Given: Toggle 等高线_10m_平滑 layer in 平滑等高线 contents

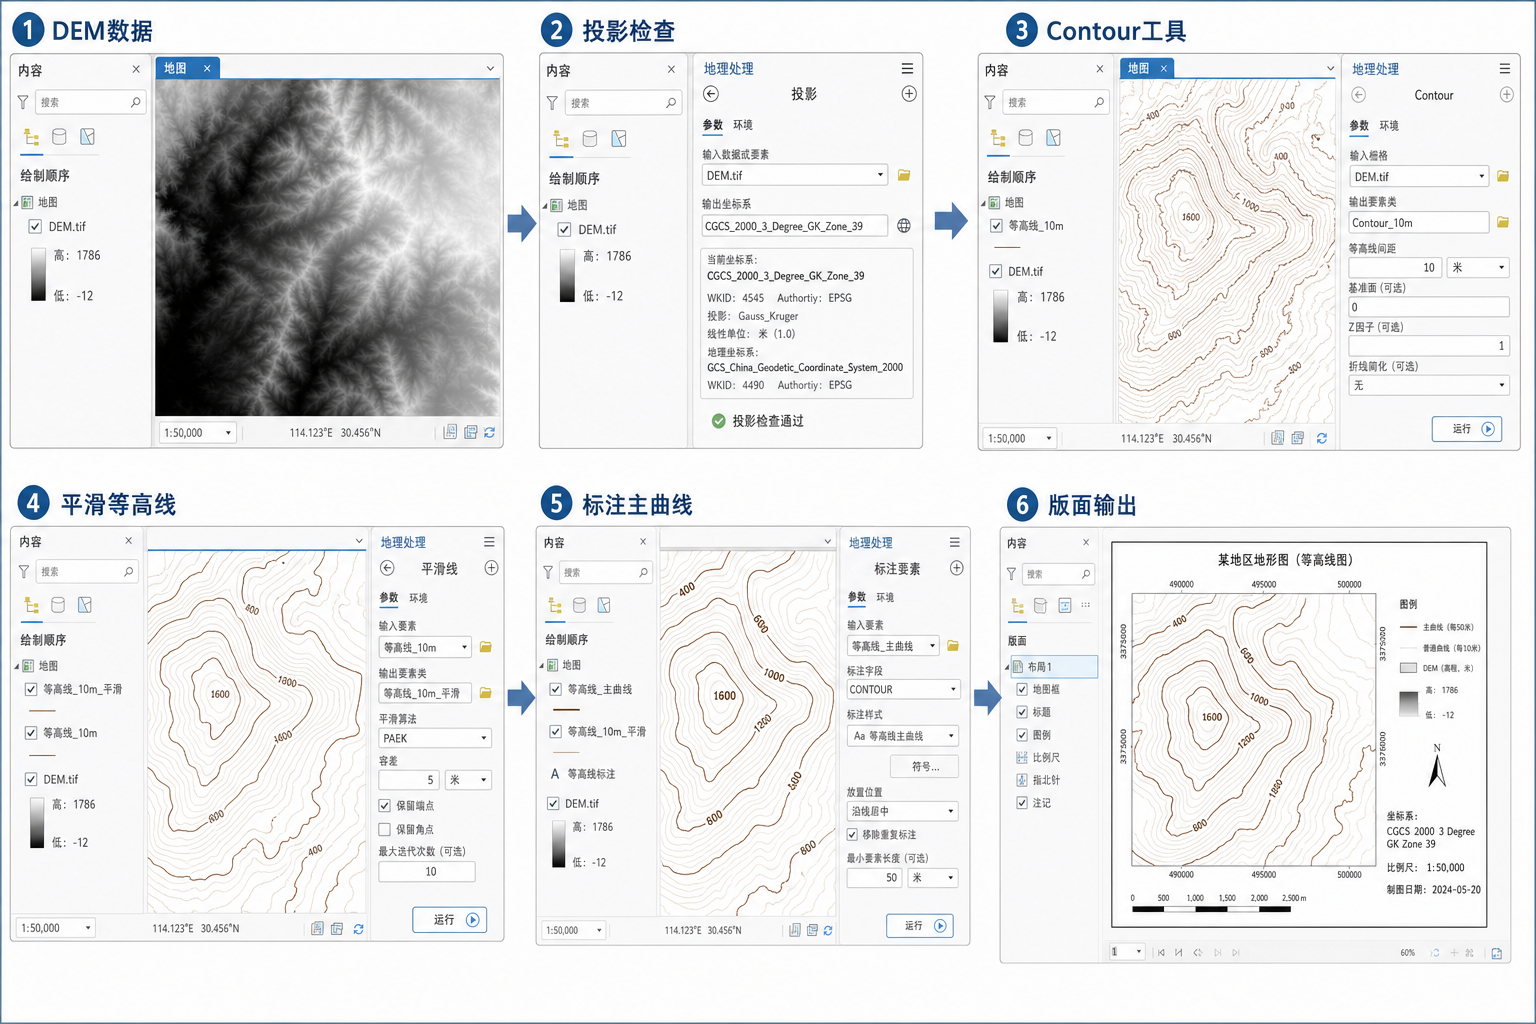Looking at the screenshot, I should (31, 689).
